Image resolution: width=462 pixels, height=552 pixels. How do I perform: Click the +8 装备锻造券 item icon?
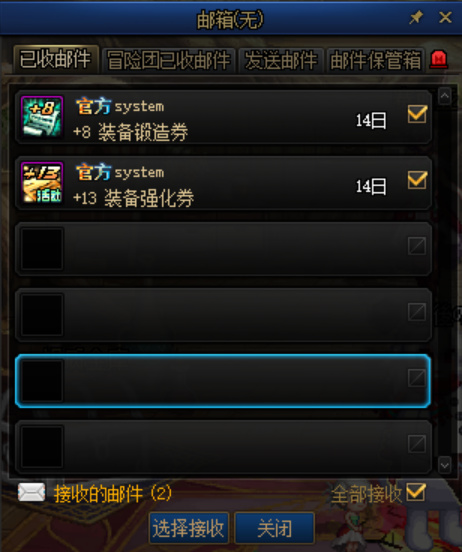(x=42, y=117)
